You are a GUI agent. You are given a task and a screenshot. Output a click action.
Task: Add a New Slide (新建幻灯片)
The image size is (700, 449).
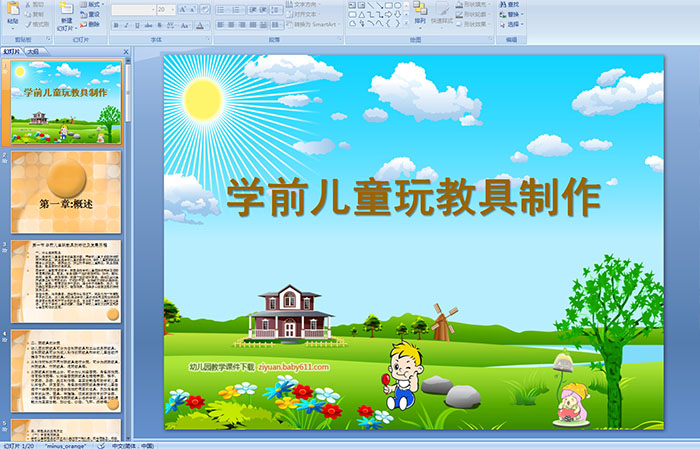pyautogui.click(x=67, y=17)
